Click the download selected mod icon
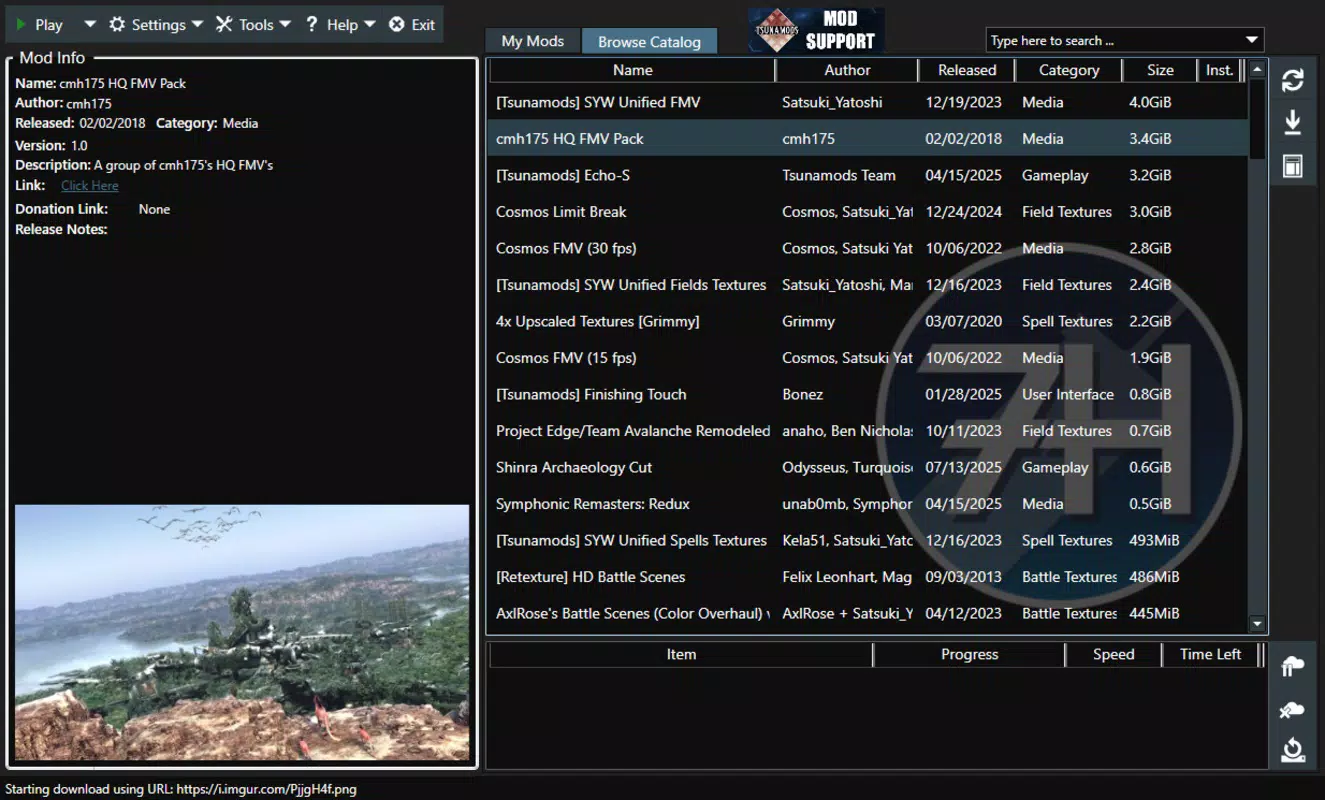This screenshot has height=800, width=1325. [1293, 123]
